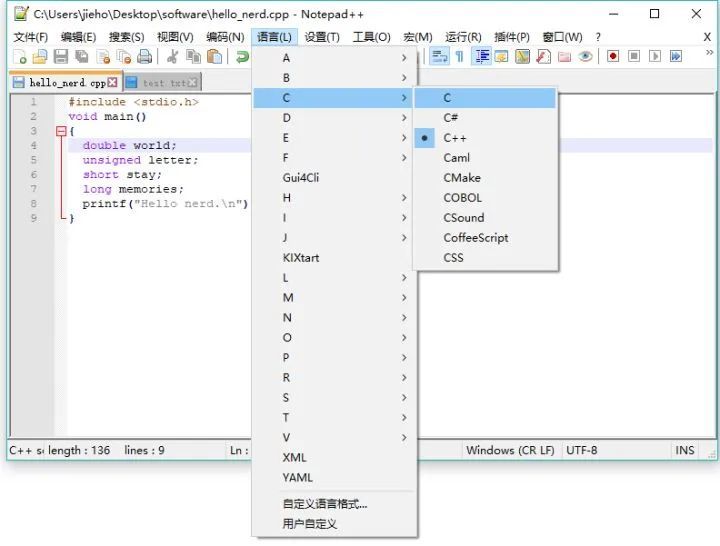Stop macro recording square icon

634,56
